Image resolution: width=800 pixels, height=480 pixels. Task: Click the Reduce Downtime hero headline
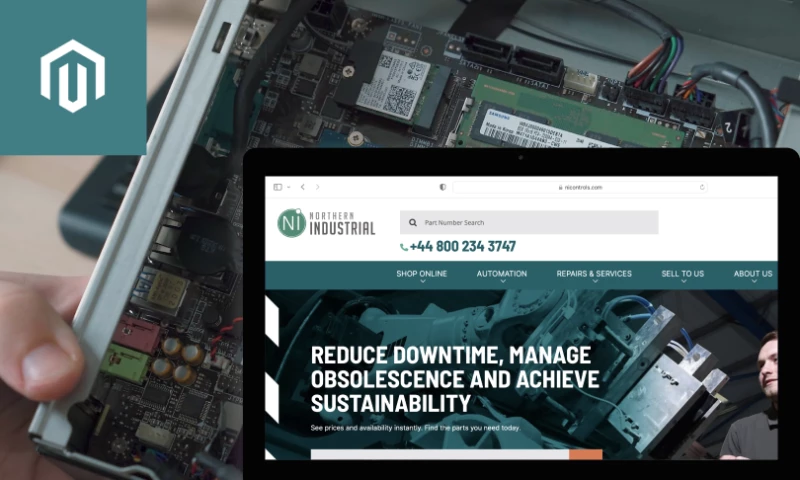455,379
